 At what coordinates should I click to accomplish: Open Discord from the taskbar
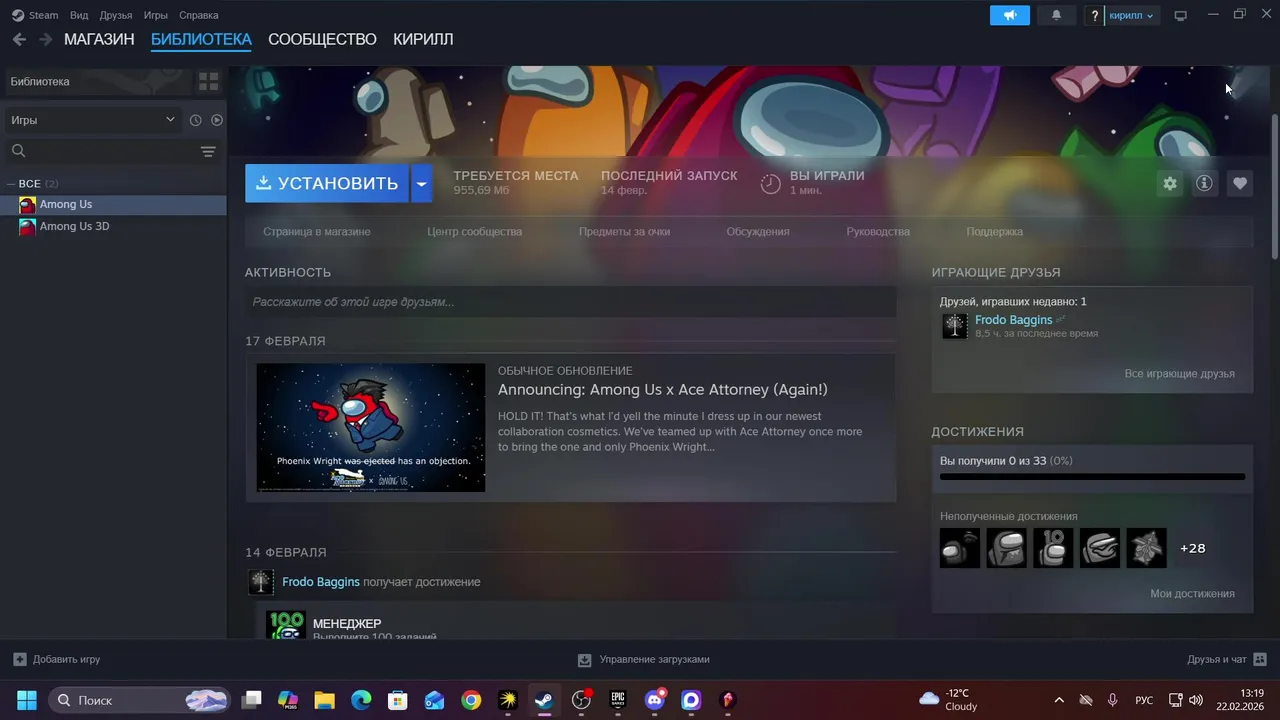coord(655,700)
